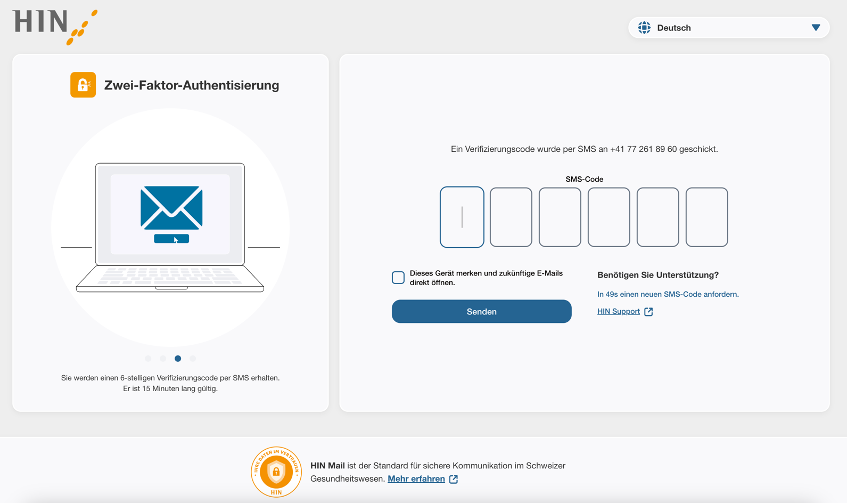
Task: Click the orange HIN shield badge in the footer
Action: [277, 472]
